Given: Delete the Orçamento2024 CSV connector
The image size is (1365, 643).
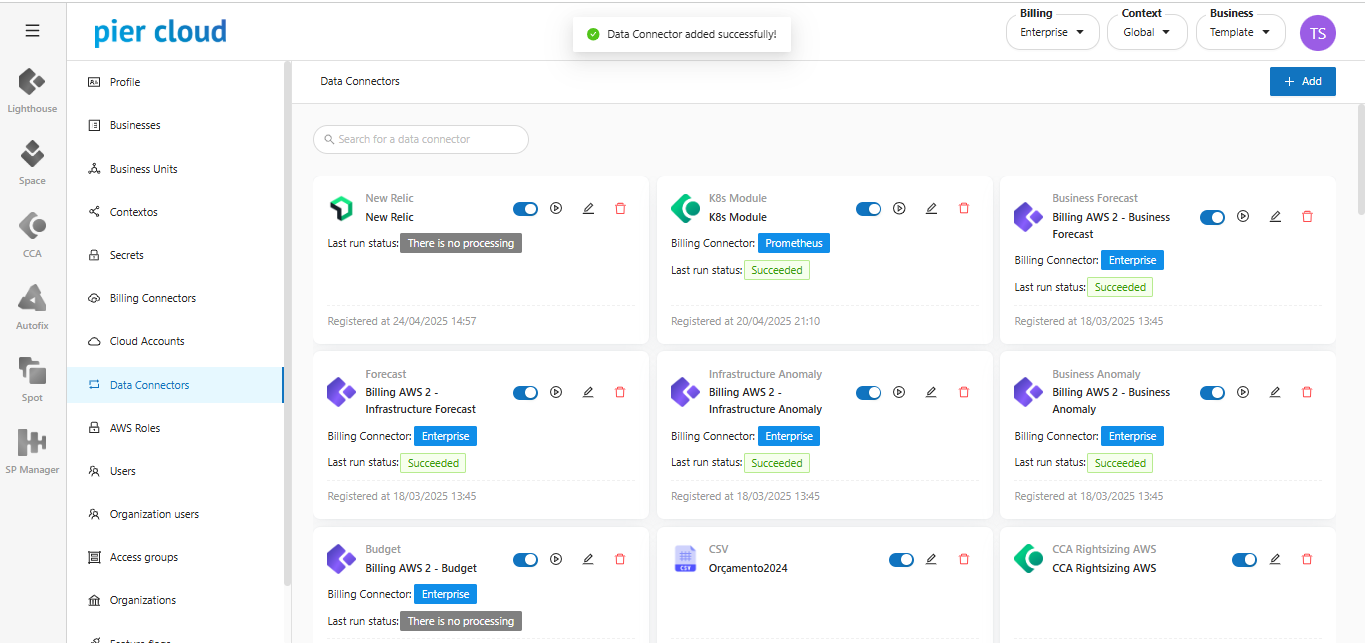Looking at the screenshot, I should tap(964, 559).
